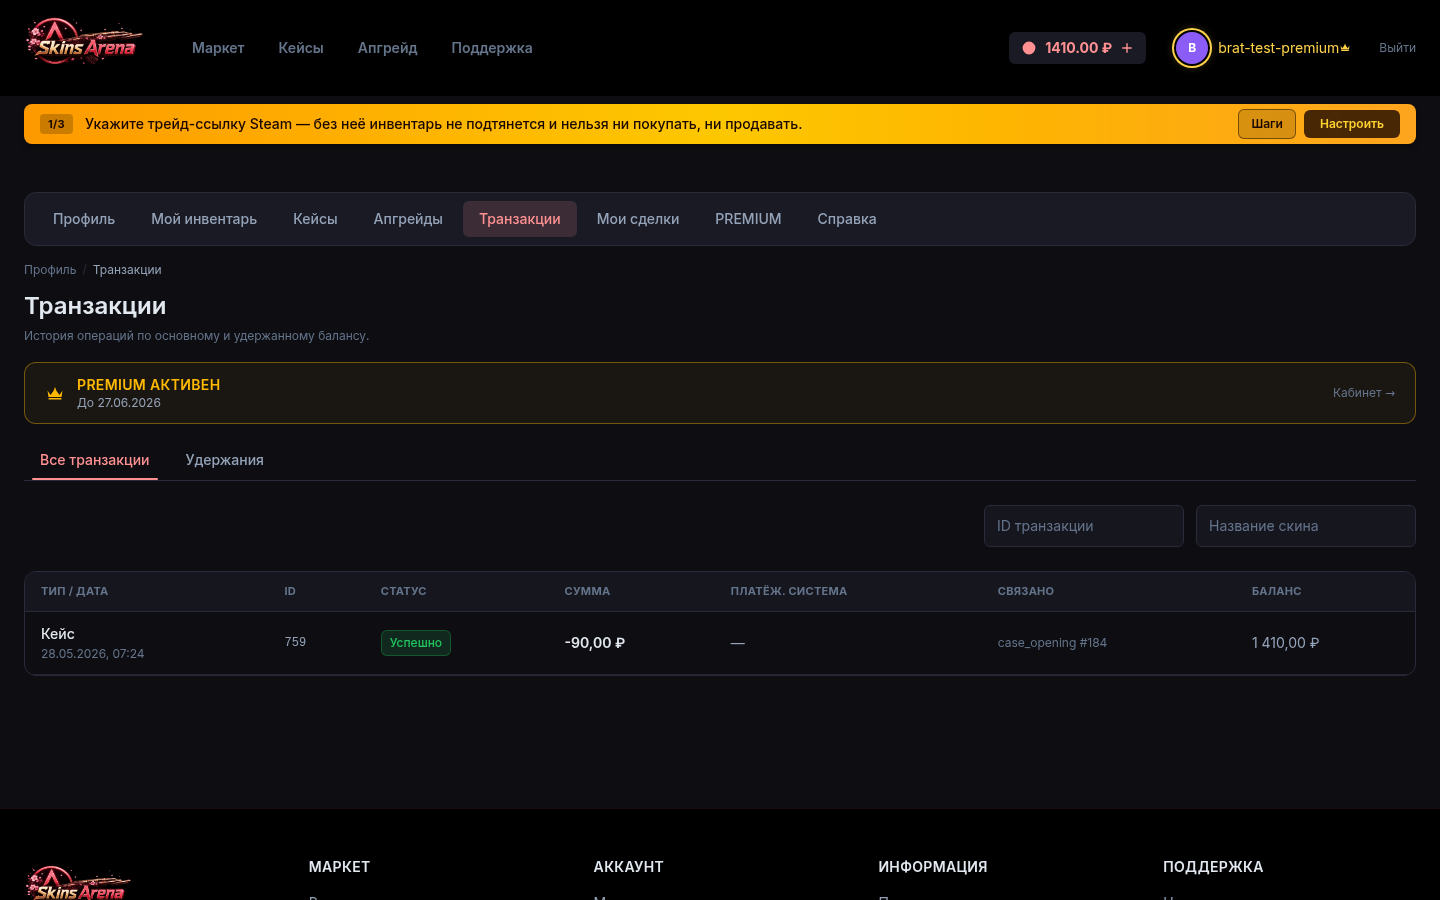
Task: Go to Маркет in top navigation
Action: pyautogui.click(x=218, y=48)
